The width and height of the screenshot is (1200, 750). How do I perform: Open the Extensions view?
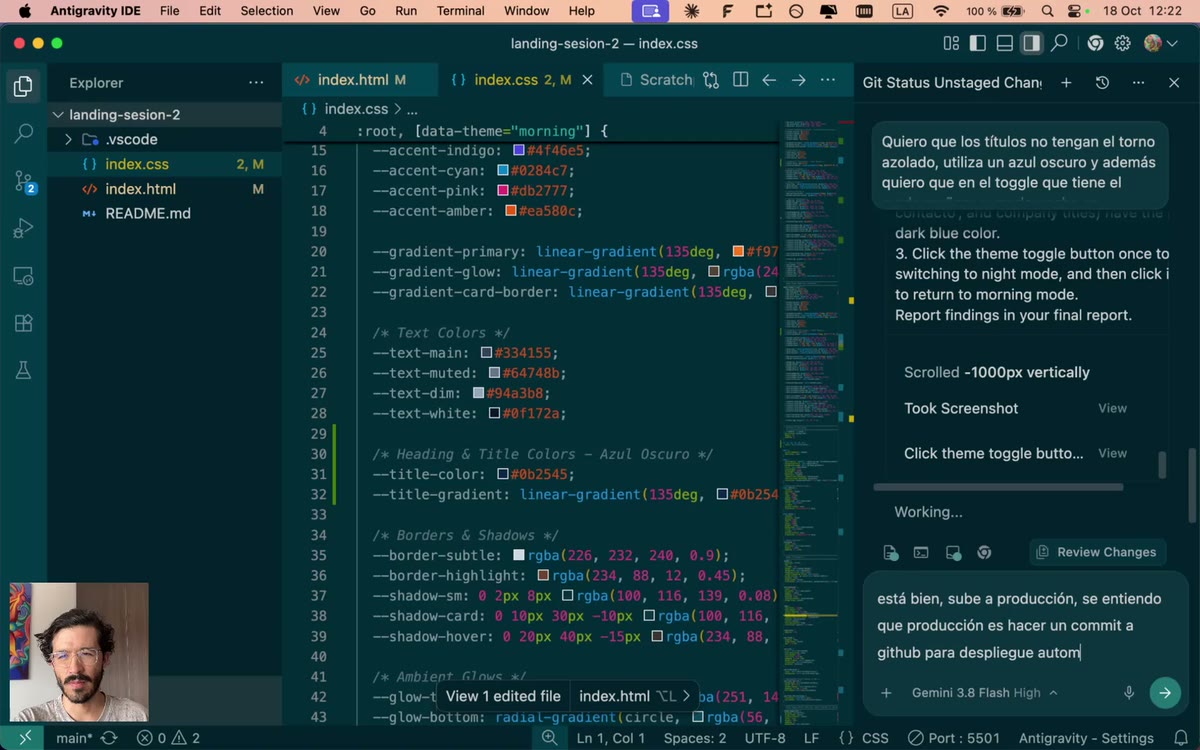click(x=23, y=323)
